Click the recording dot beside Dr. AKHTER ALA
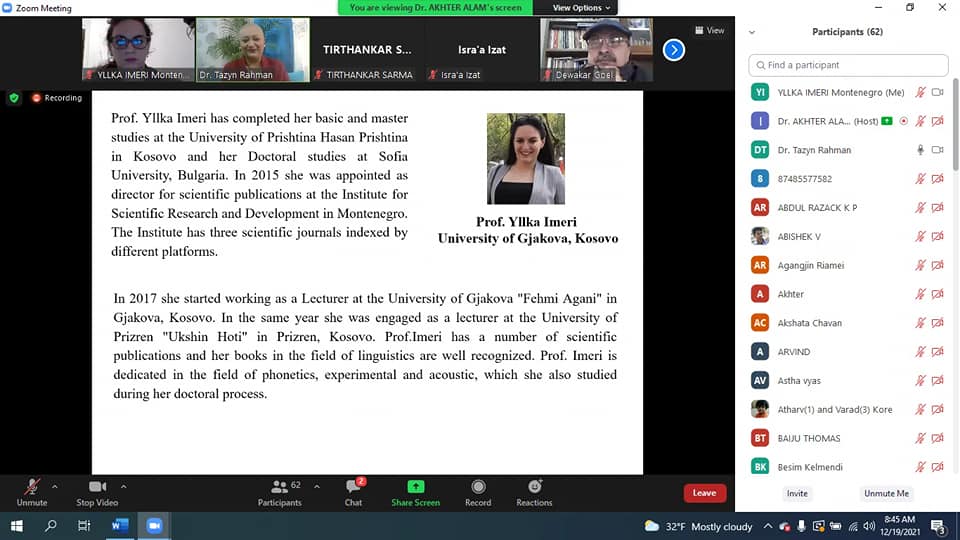Viewport: 960px width, 540px height. coord(903,121)
